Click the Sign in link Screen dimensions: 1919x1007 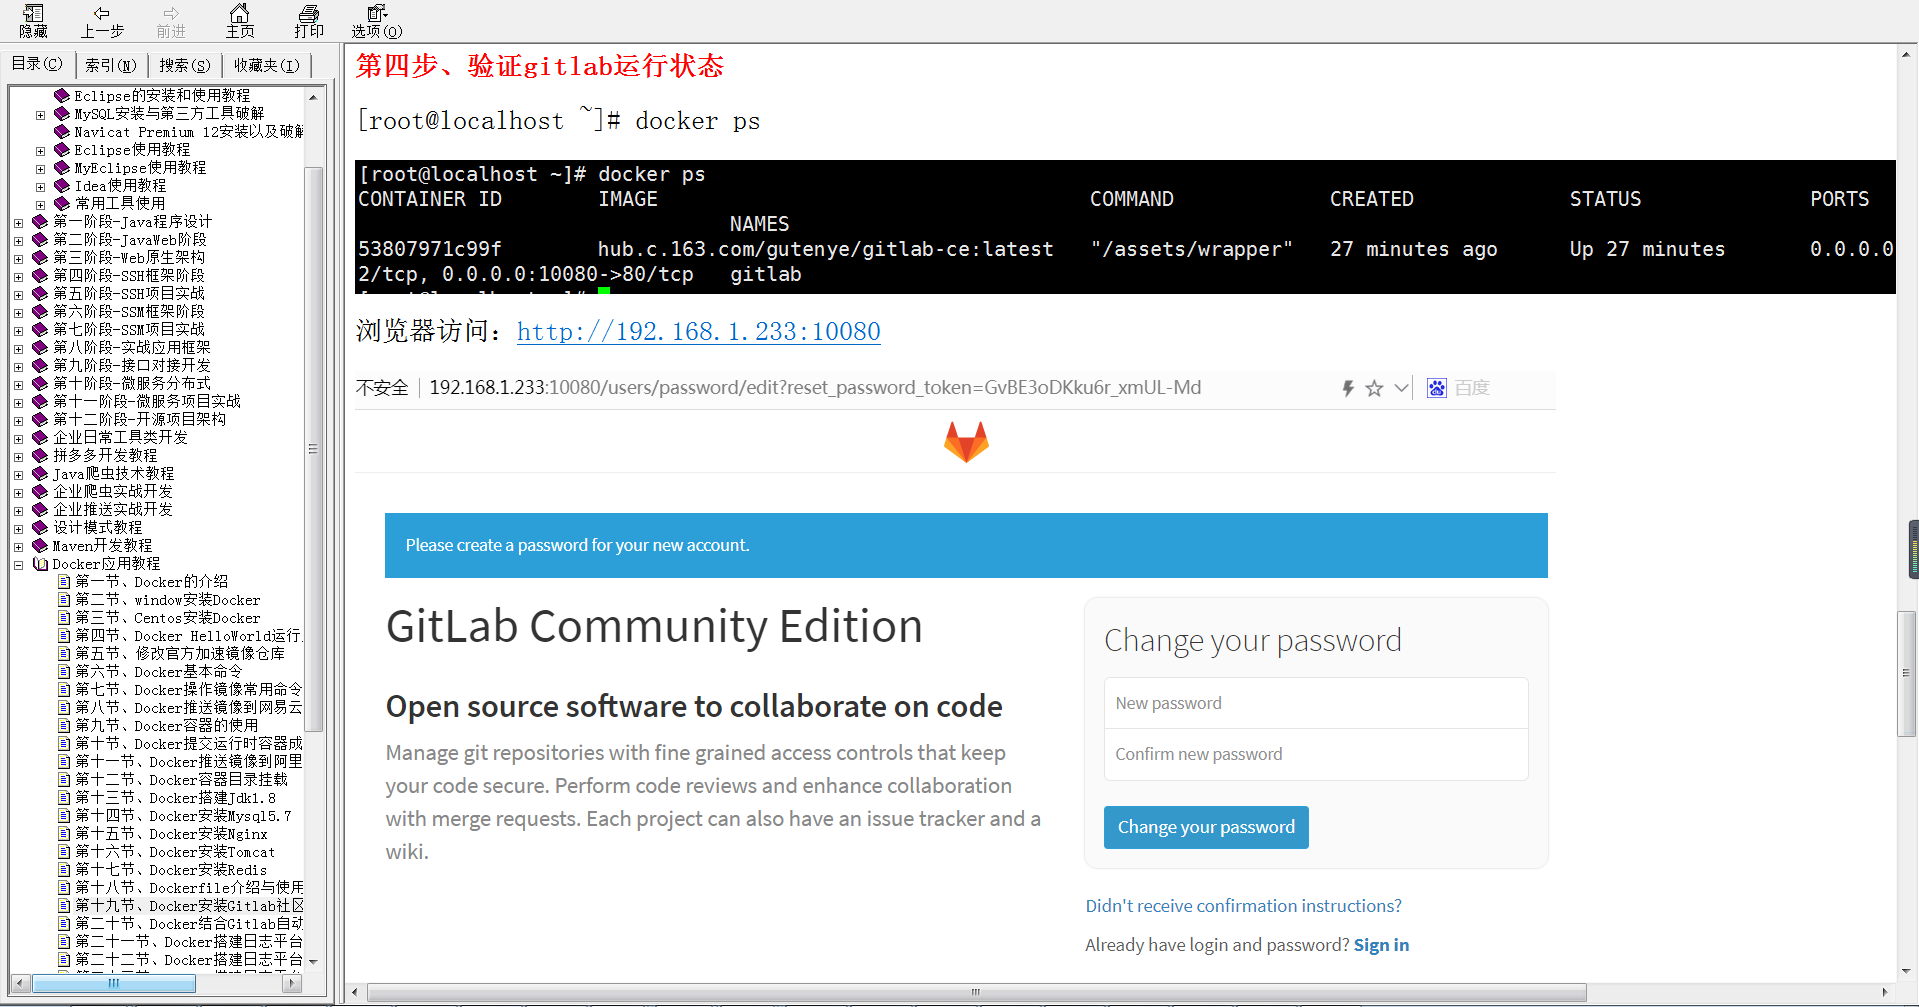(1381, 945)
